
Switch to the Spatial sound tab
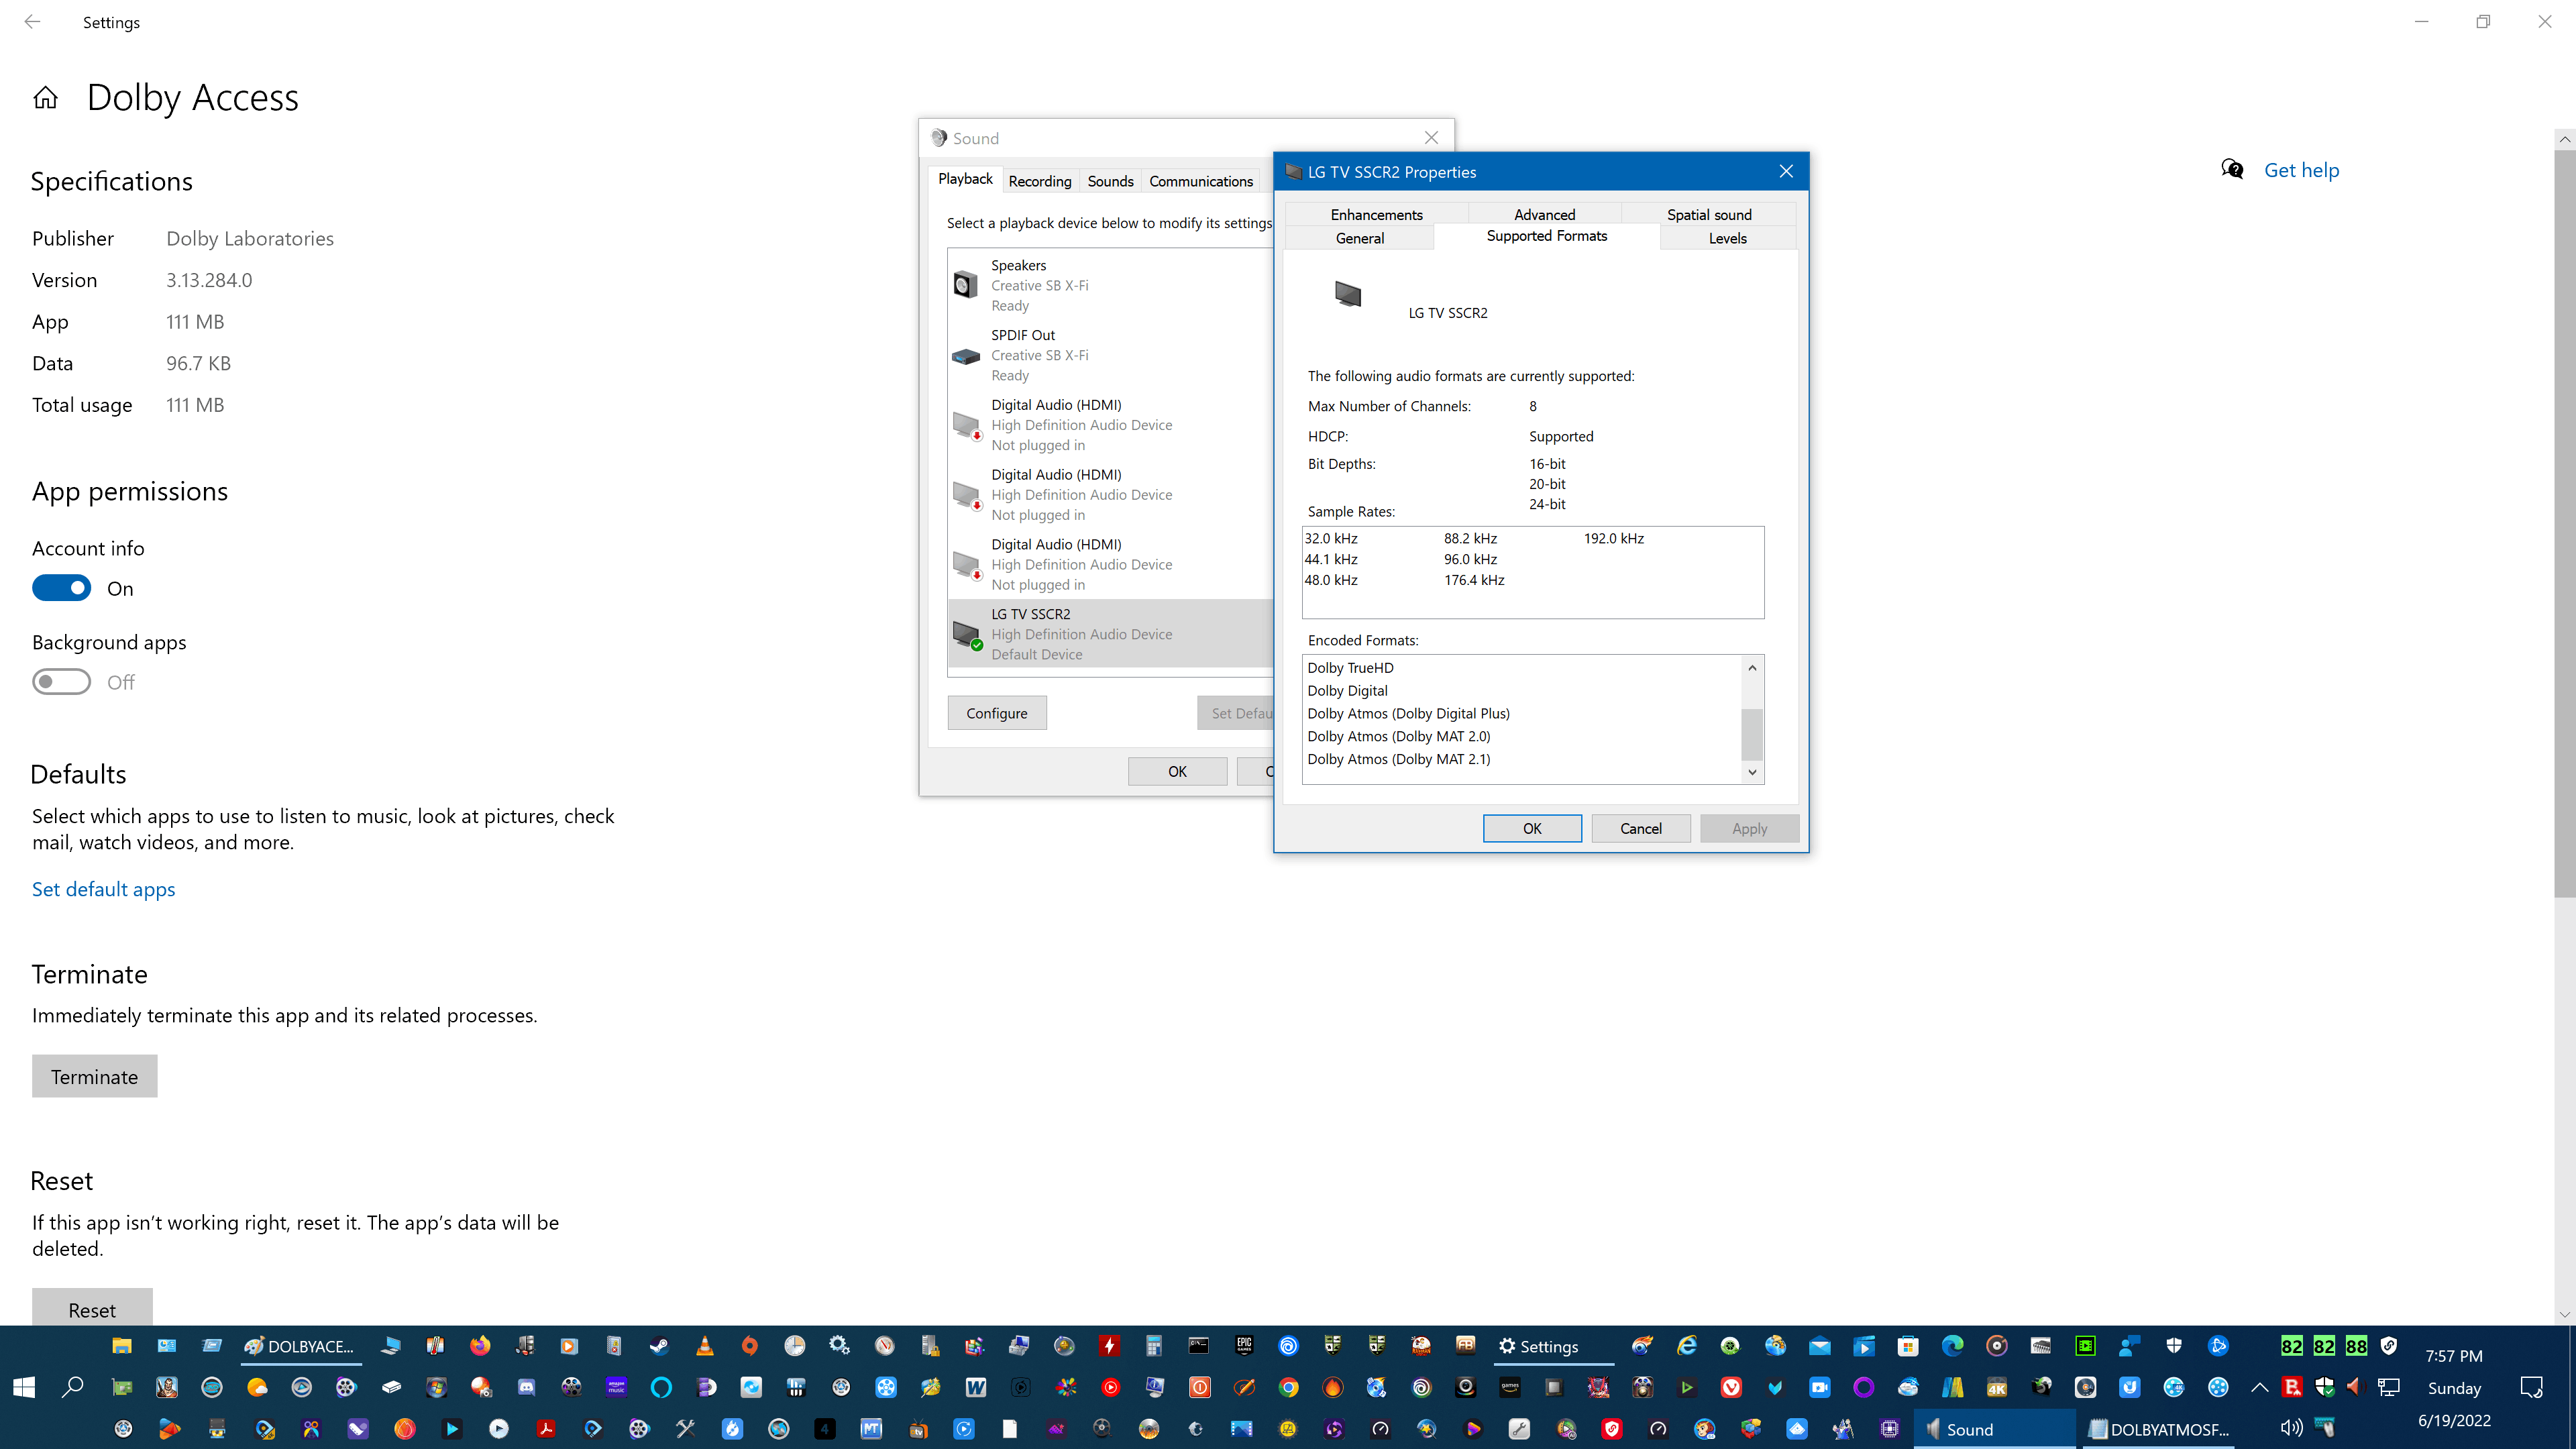pyautogui.click(x=1709, y=214)
